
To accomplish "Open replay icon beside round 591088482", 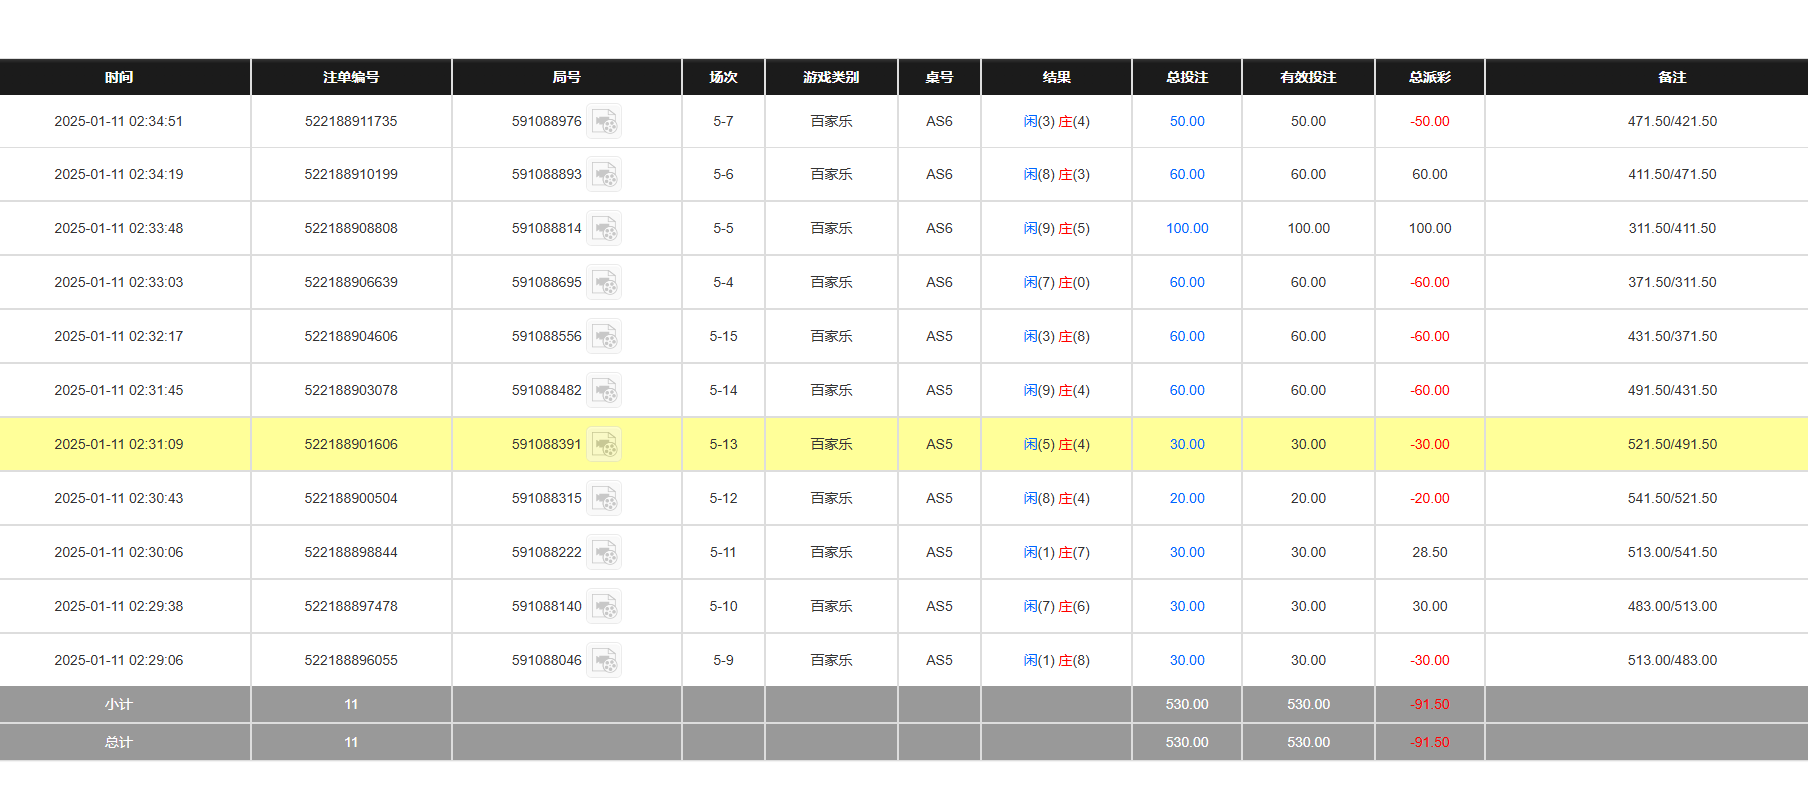I will [604, 391].
